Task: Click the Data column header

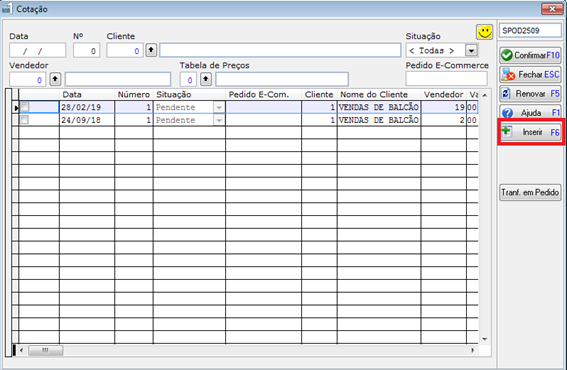Action: pos(87,94)
